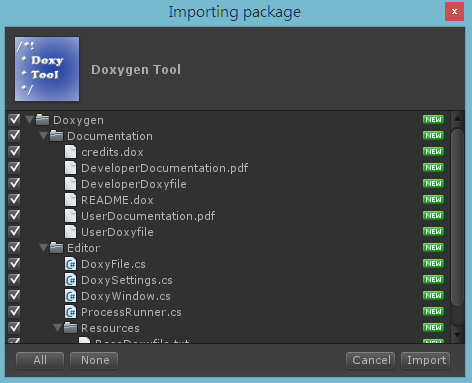Toggle the UserDocumentation.pdf checkbox

[x=14, y=215]
